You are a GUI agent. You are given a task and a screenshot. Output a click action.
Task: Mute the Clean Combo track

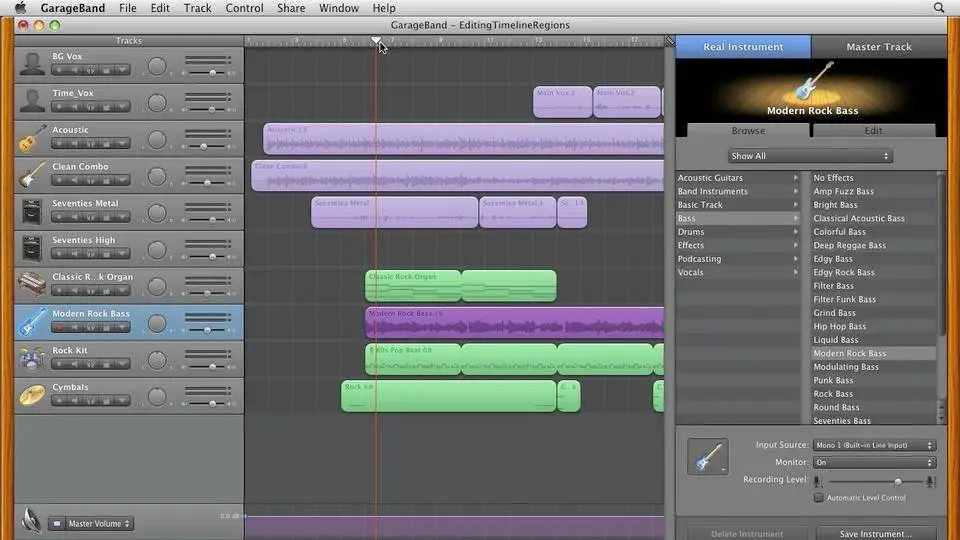[75, 181]
